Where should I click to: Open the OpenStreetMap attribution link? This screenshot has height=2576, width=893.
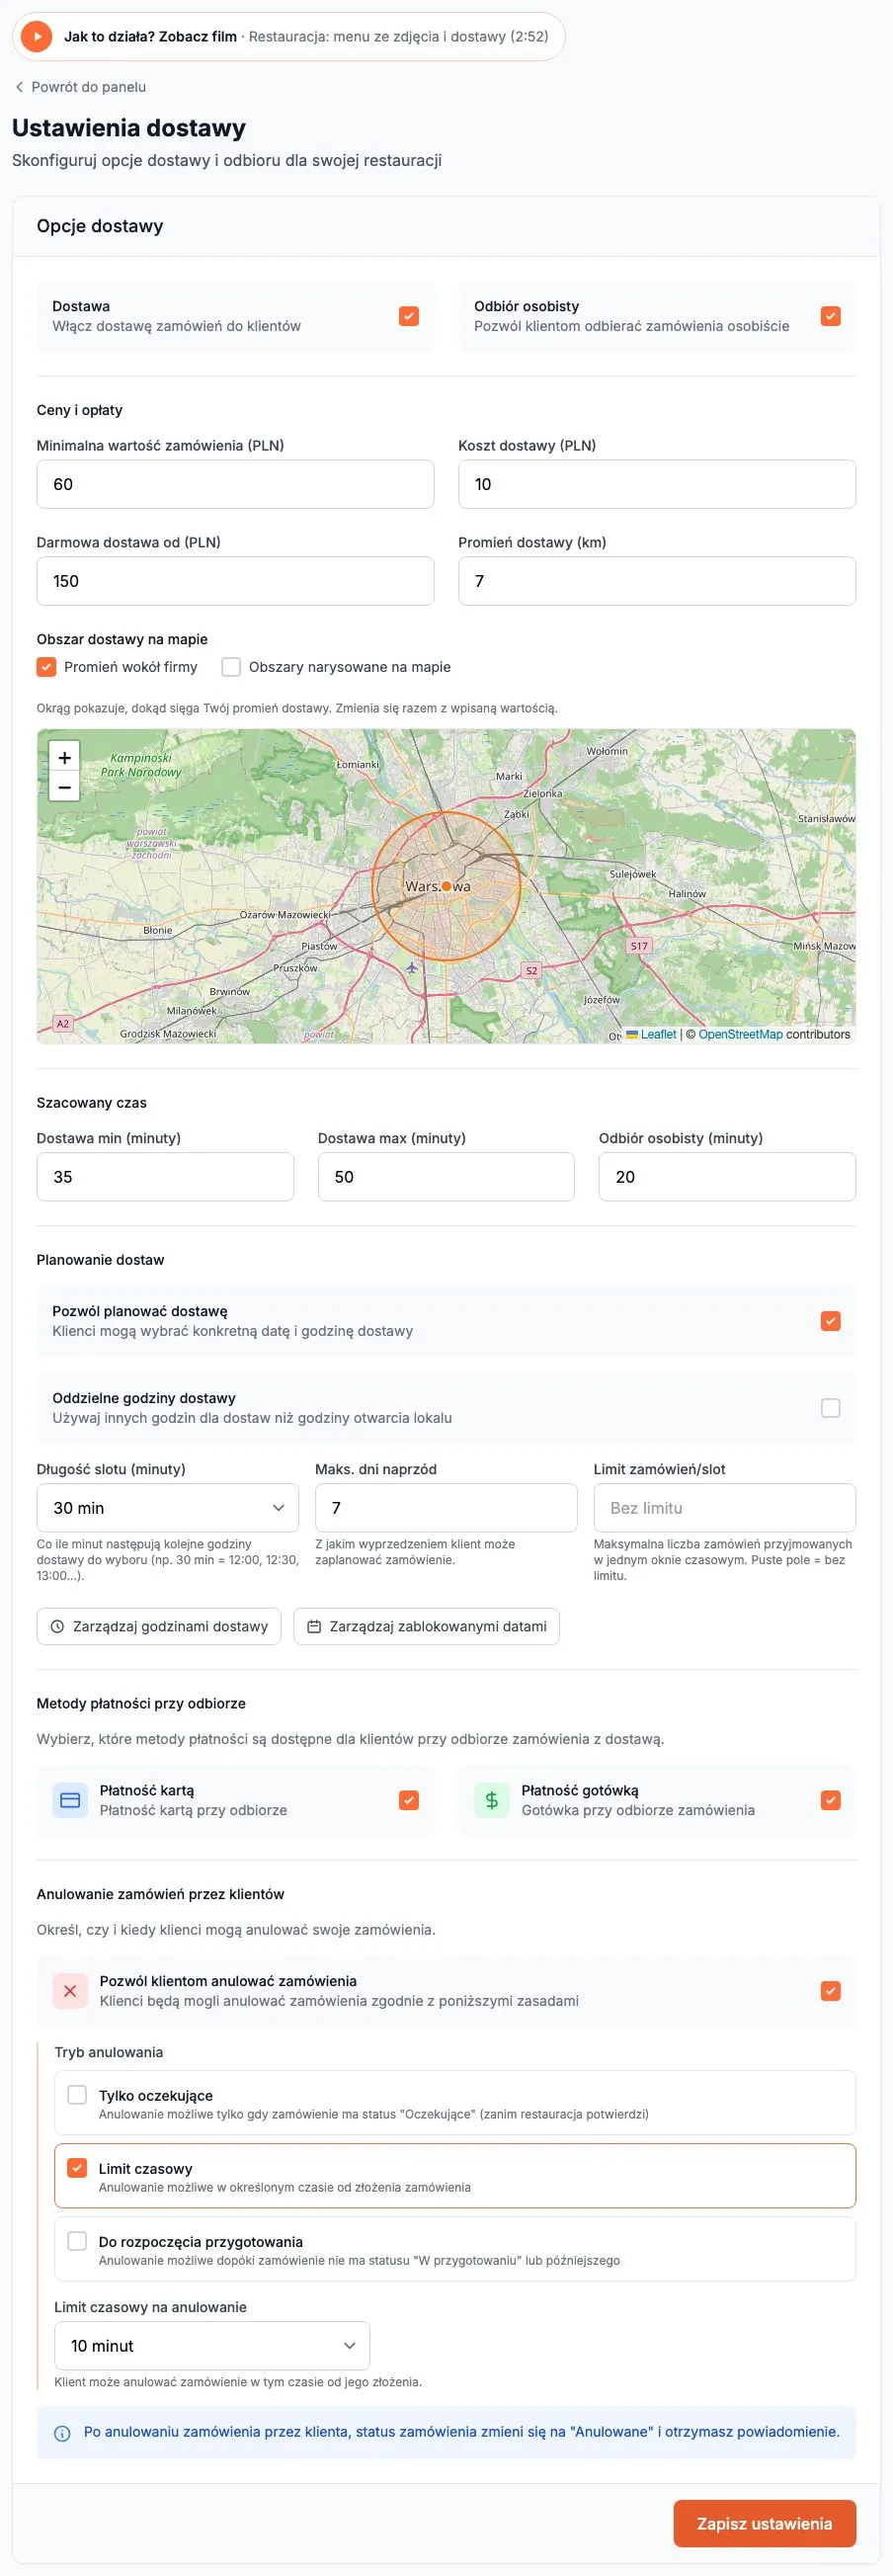coord(741,1035)
